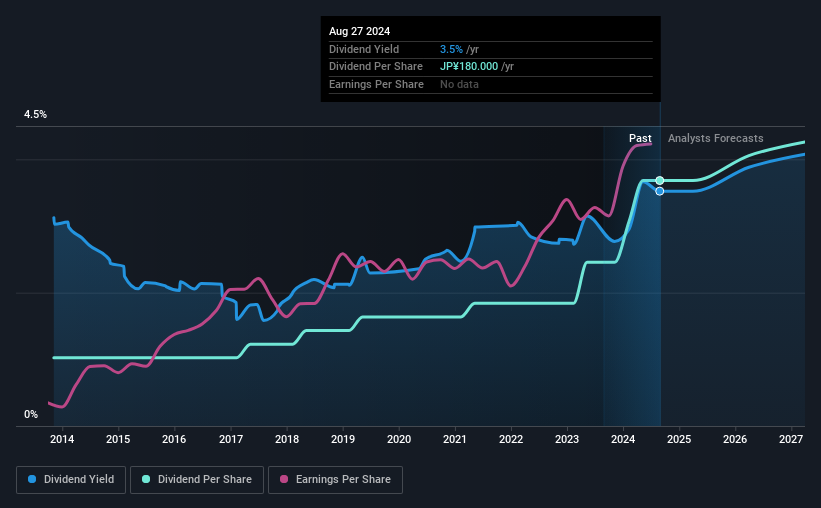The width and height of the screenshot is (821, 508).
Task: Click the 2019 x-axis year label
Action: [x=343, y=439]
